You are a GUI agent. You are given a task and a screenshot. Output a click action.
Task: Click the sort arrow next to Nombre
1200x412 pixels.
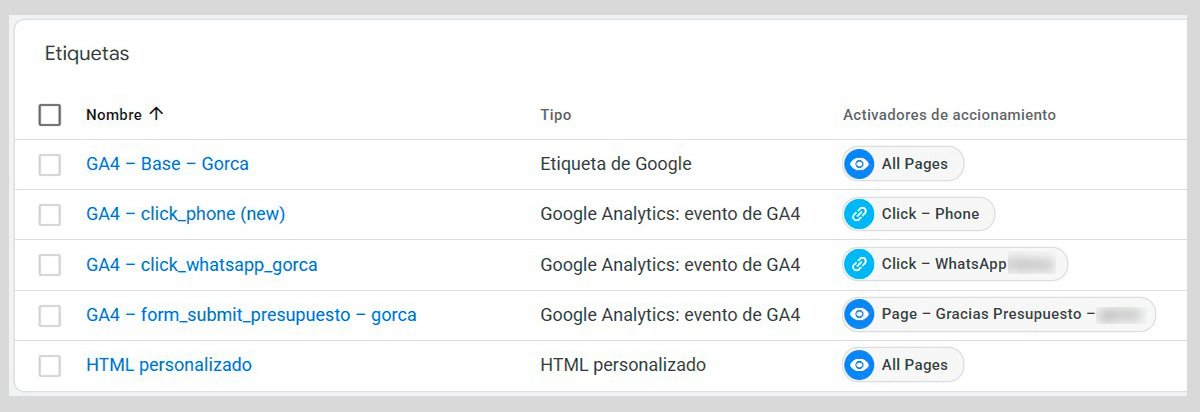pos(156,114)
